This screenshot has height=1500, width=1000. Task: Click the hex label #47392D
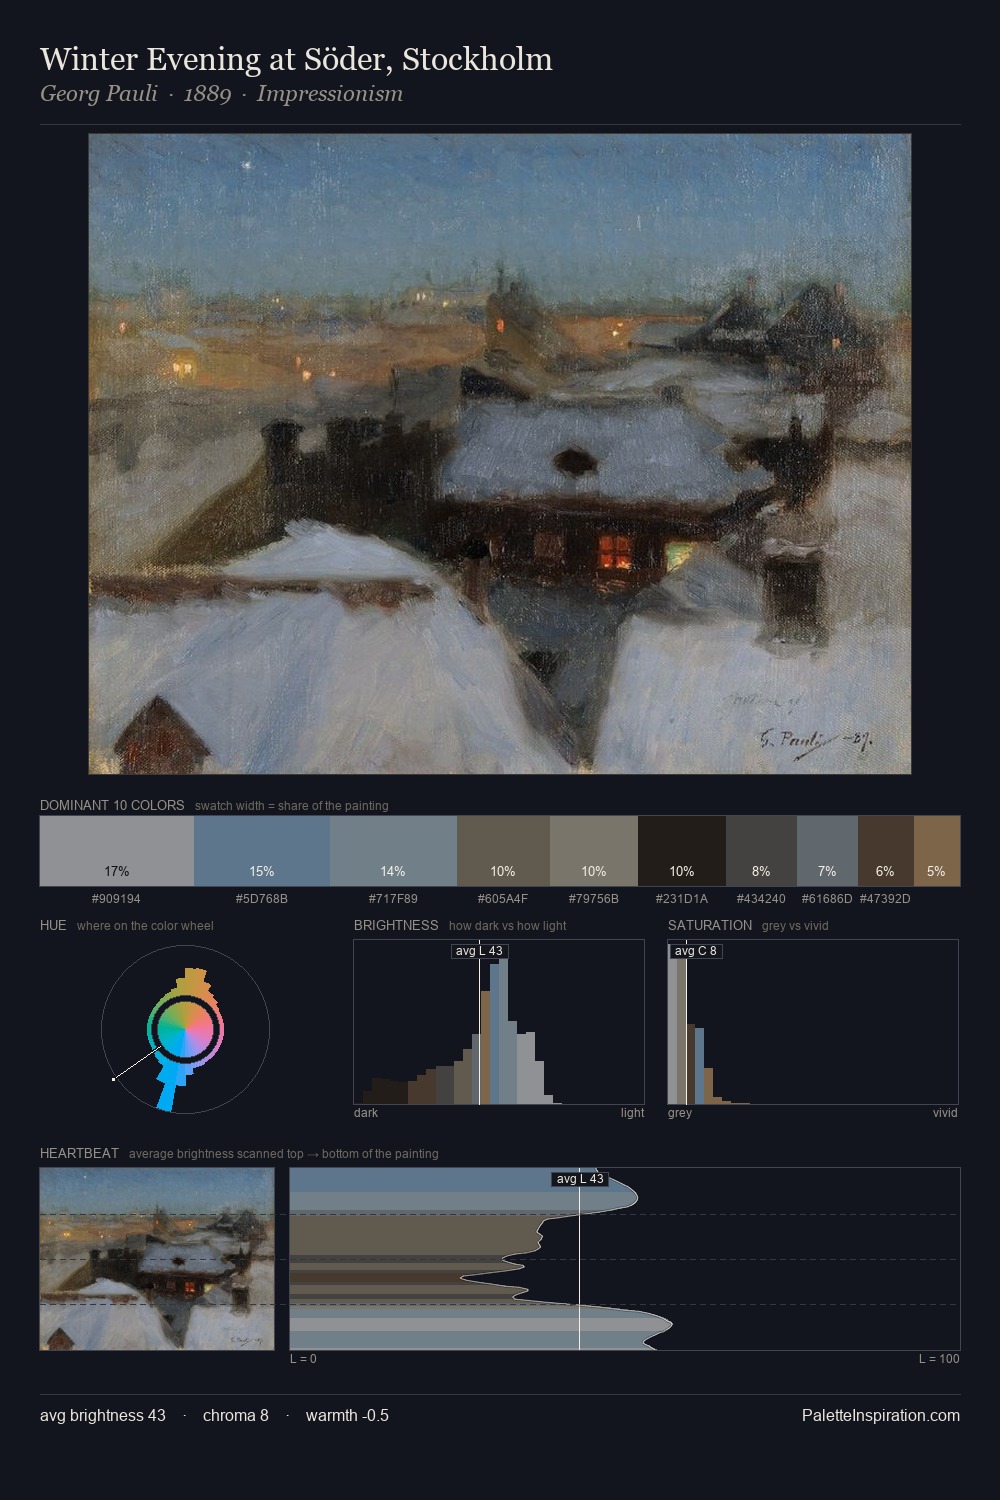coord(885,899)
